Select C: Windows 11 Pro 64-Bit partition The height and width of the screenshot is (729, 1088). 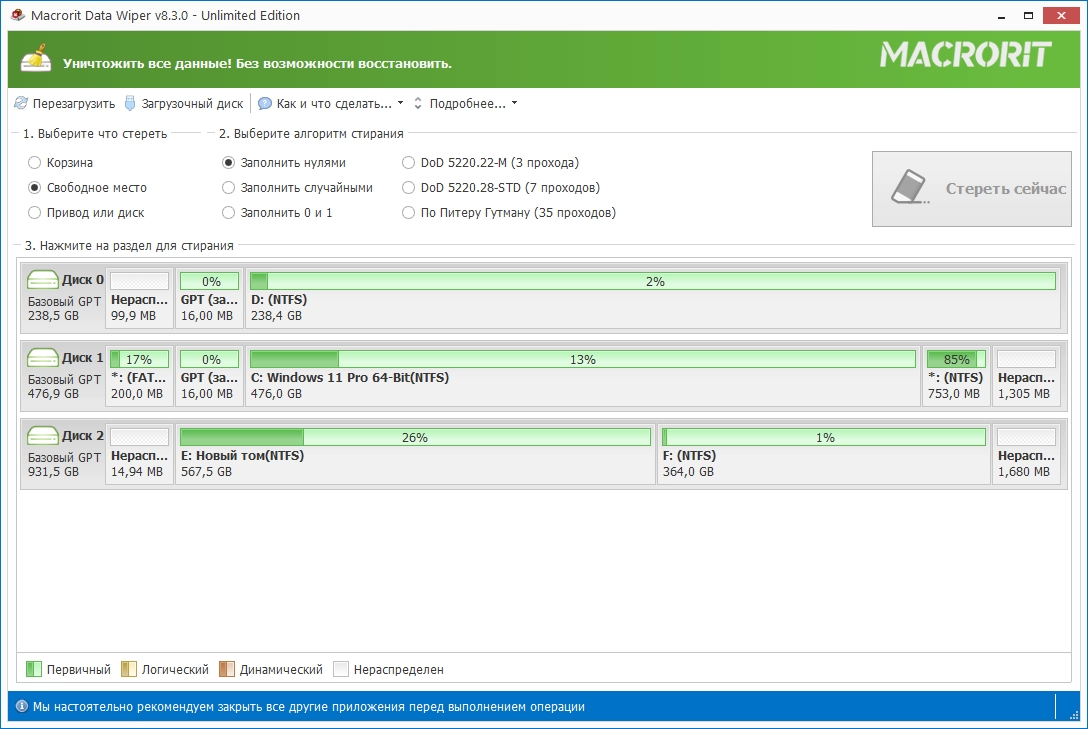coord(583,375)
